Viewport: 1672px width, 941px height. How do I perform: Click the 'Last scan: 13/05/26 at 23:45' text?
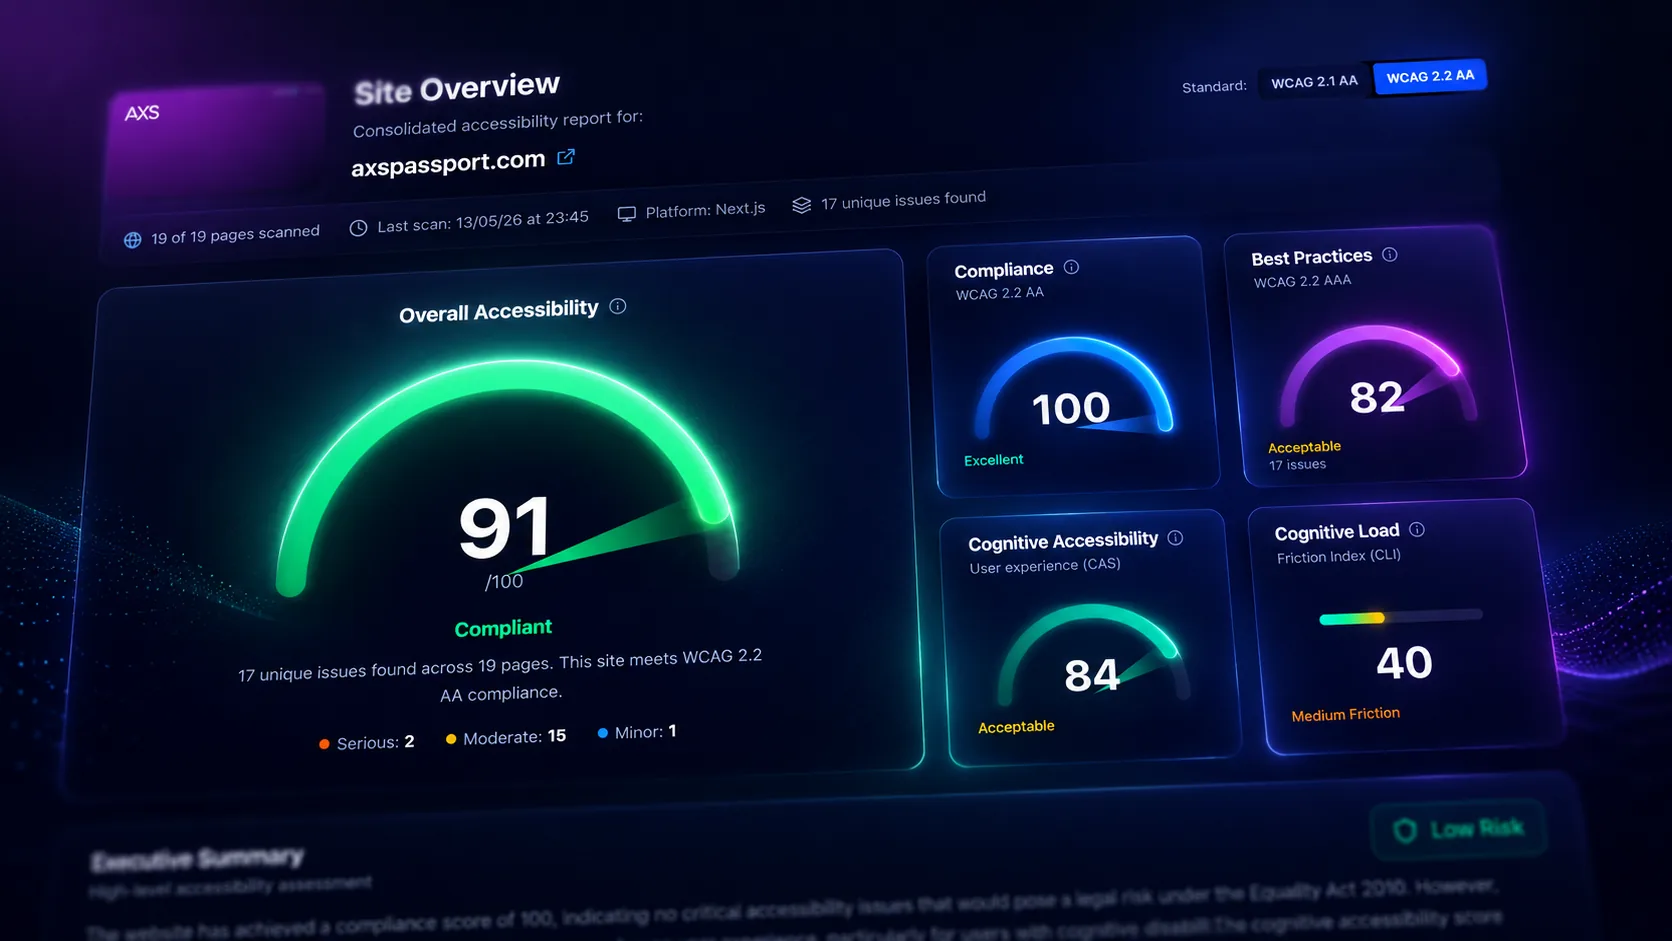click(x=483, y=221)
